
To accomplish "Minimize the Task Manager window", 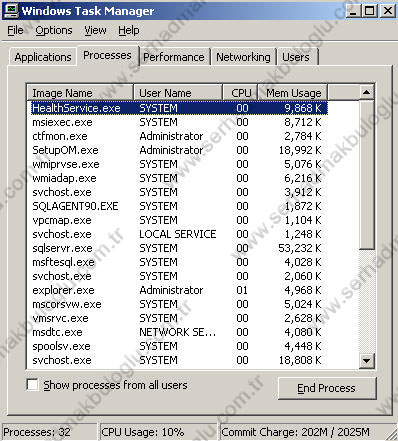I will [x=353, y=11].
